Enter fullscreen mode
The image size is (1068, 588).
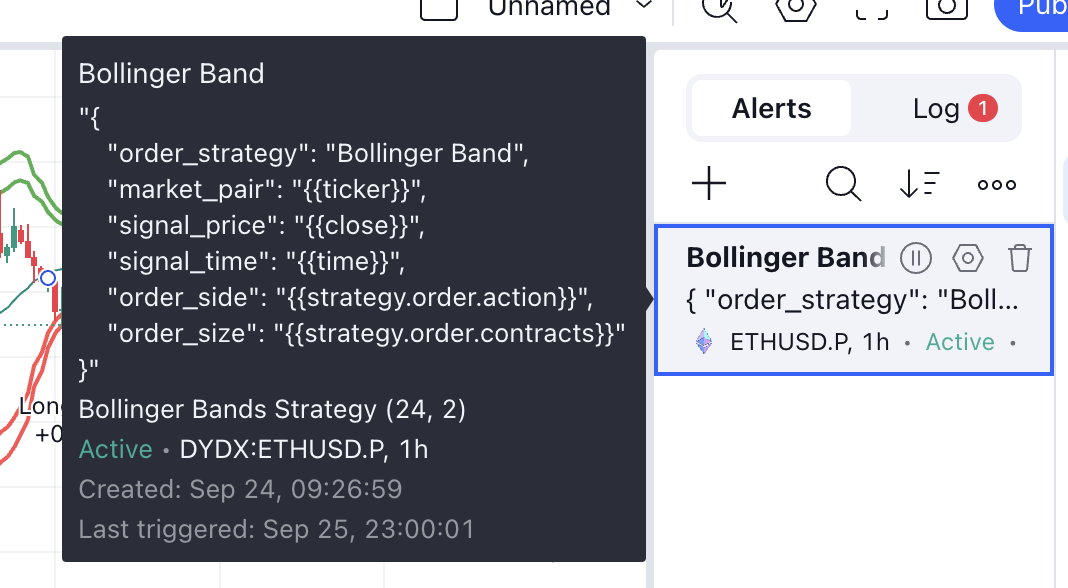coord(872,8)
